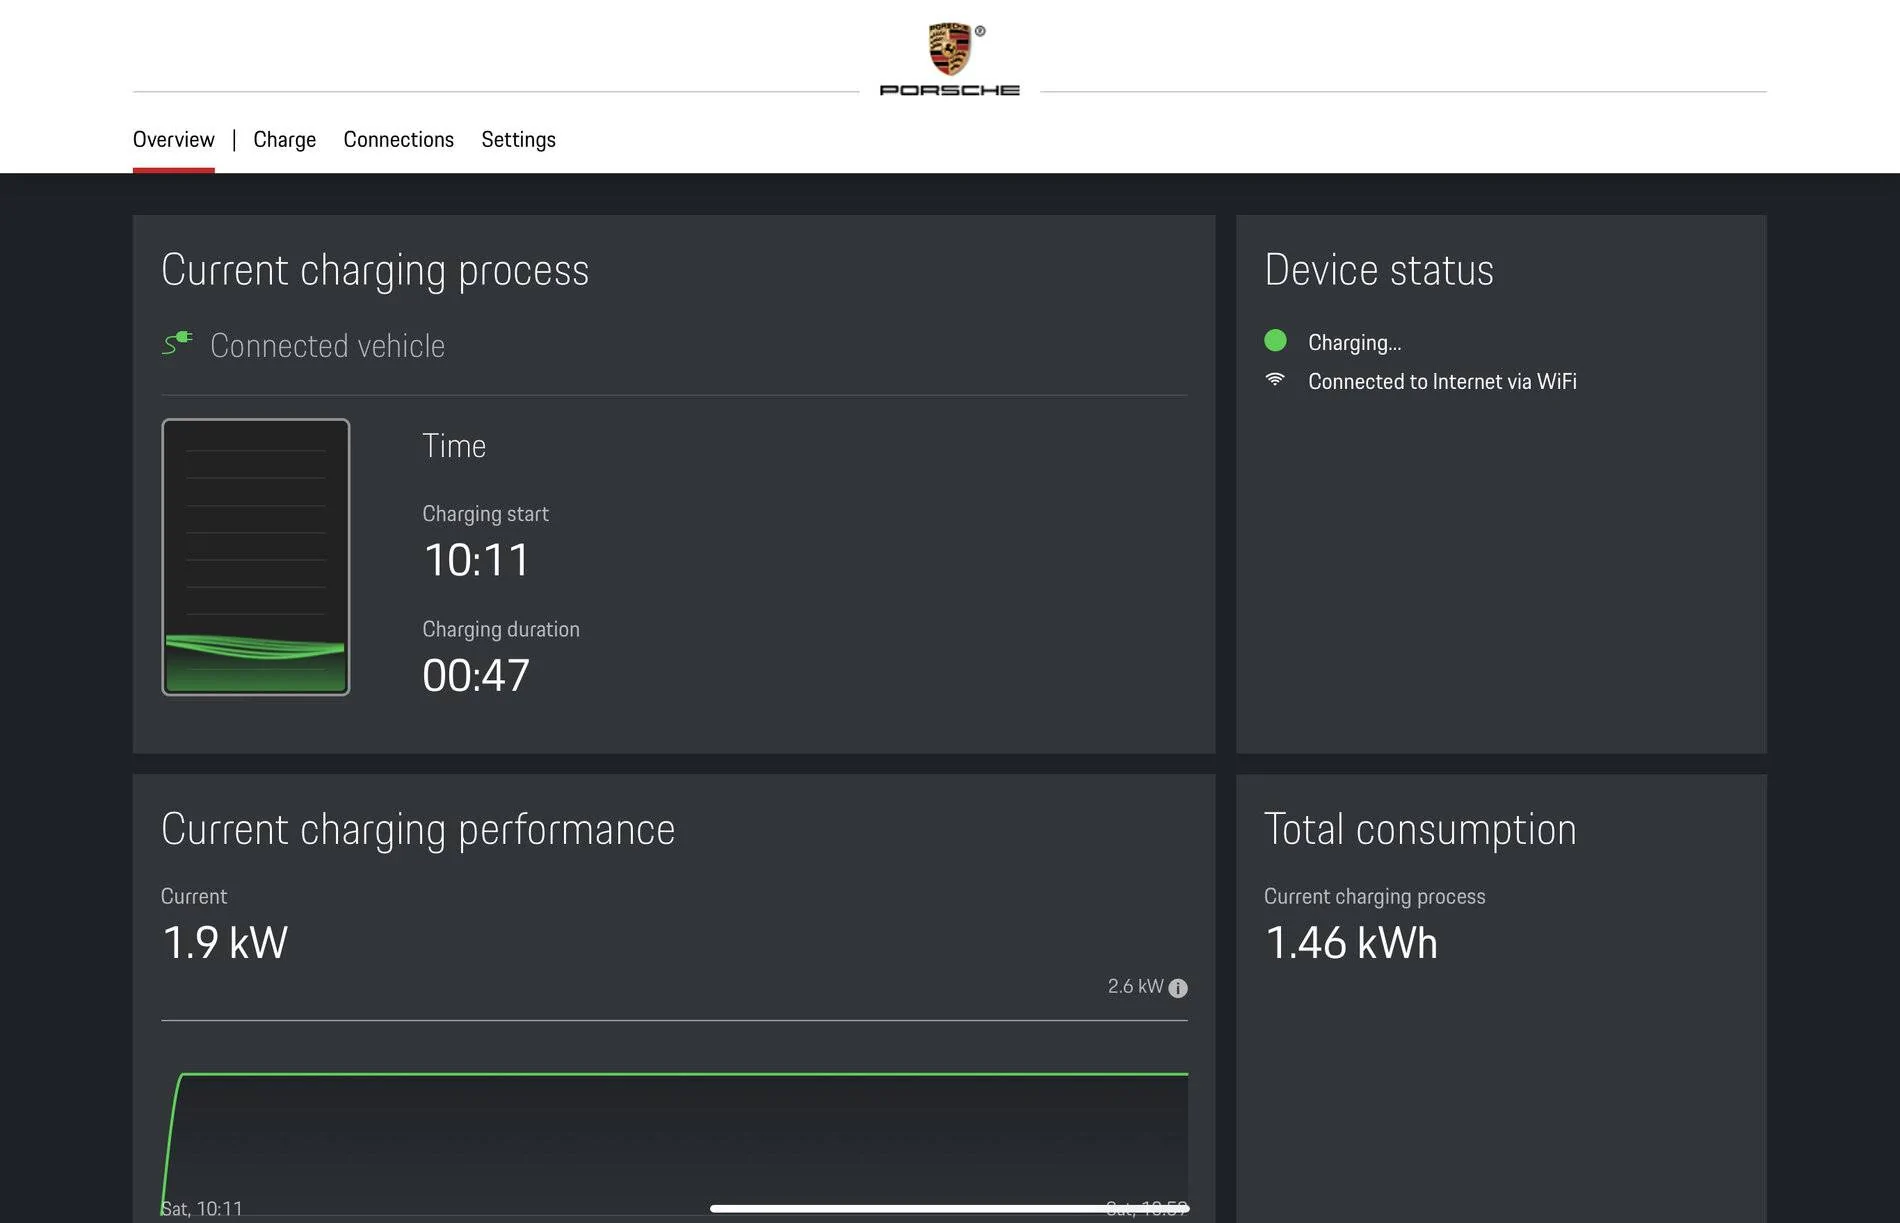Image resolution: width=1900 pixels, height=1223 pixels.
Task: Click the WiFi connection icon
Action: click(x=1275, y=380)
